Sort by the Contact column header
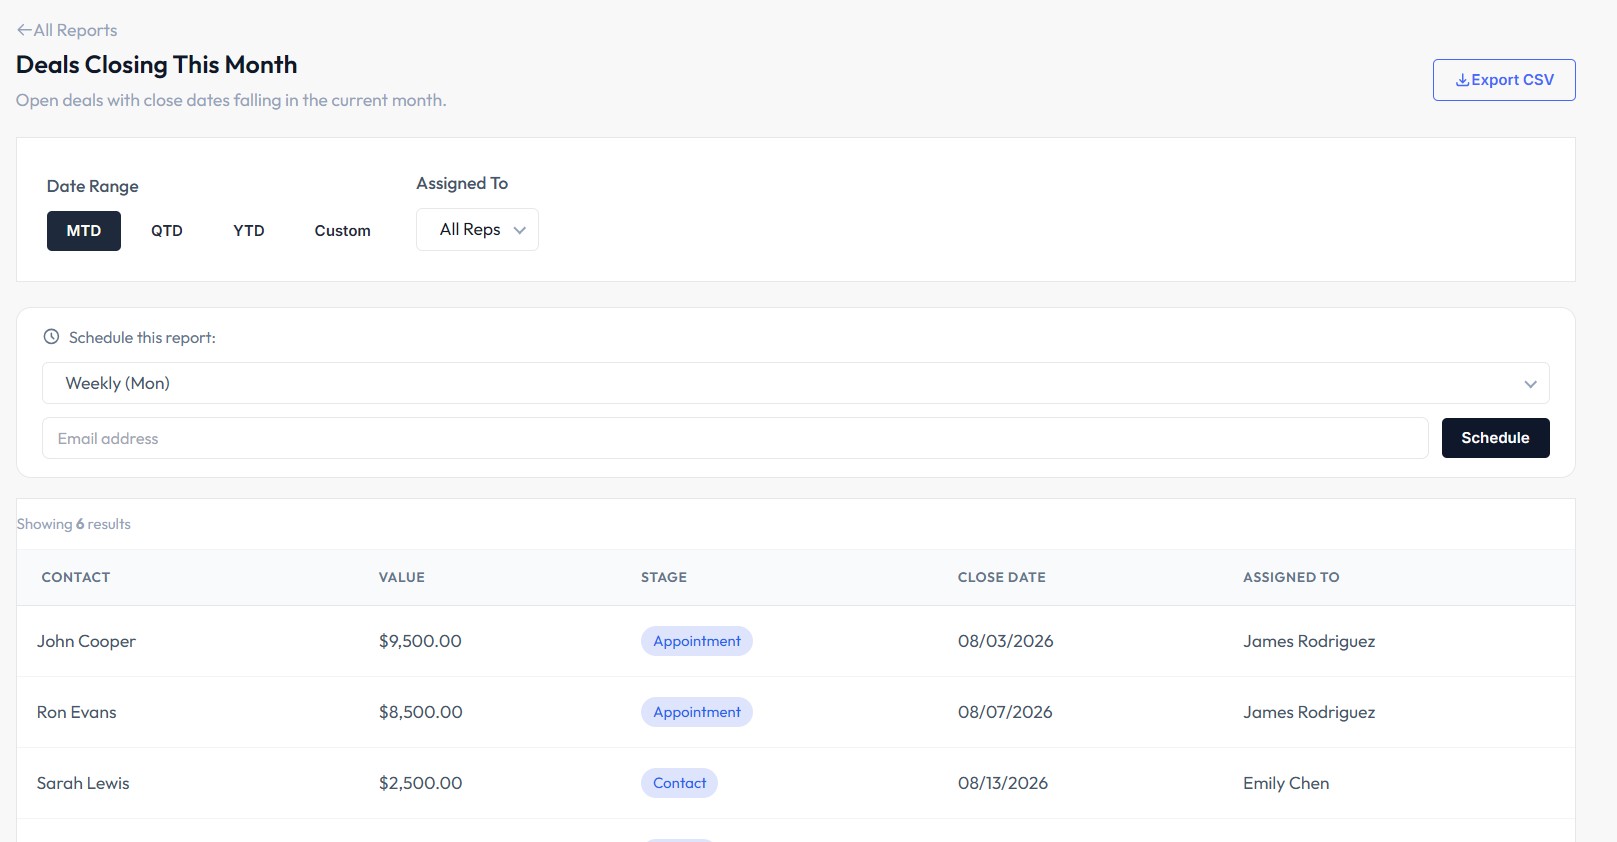Viewport: 1617px width, 842px height. click(76, 577)
